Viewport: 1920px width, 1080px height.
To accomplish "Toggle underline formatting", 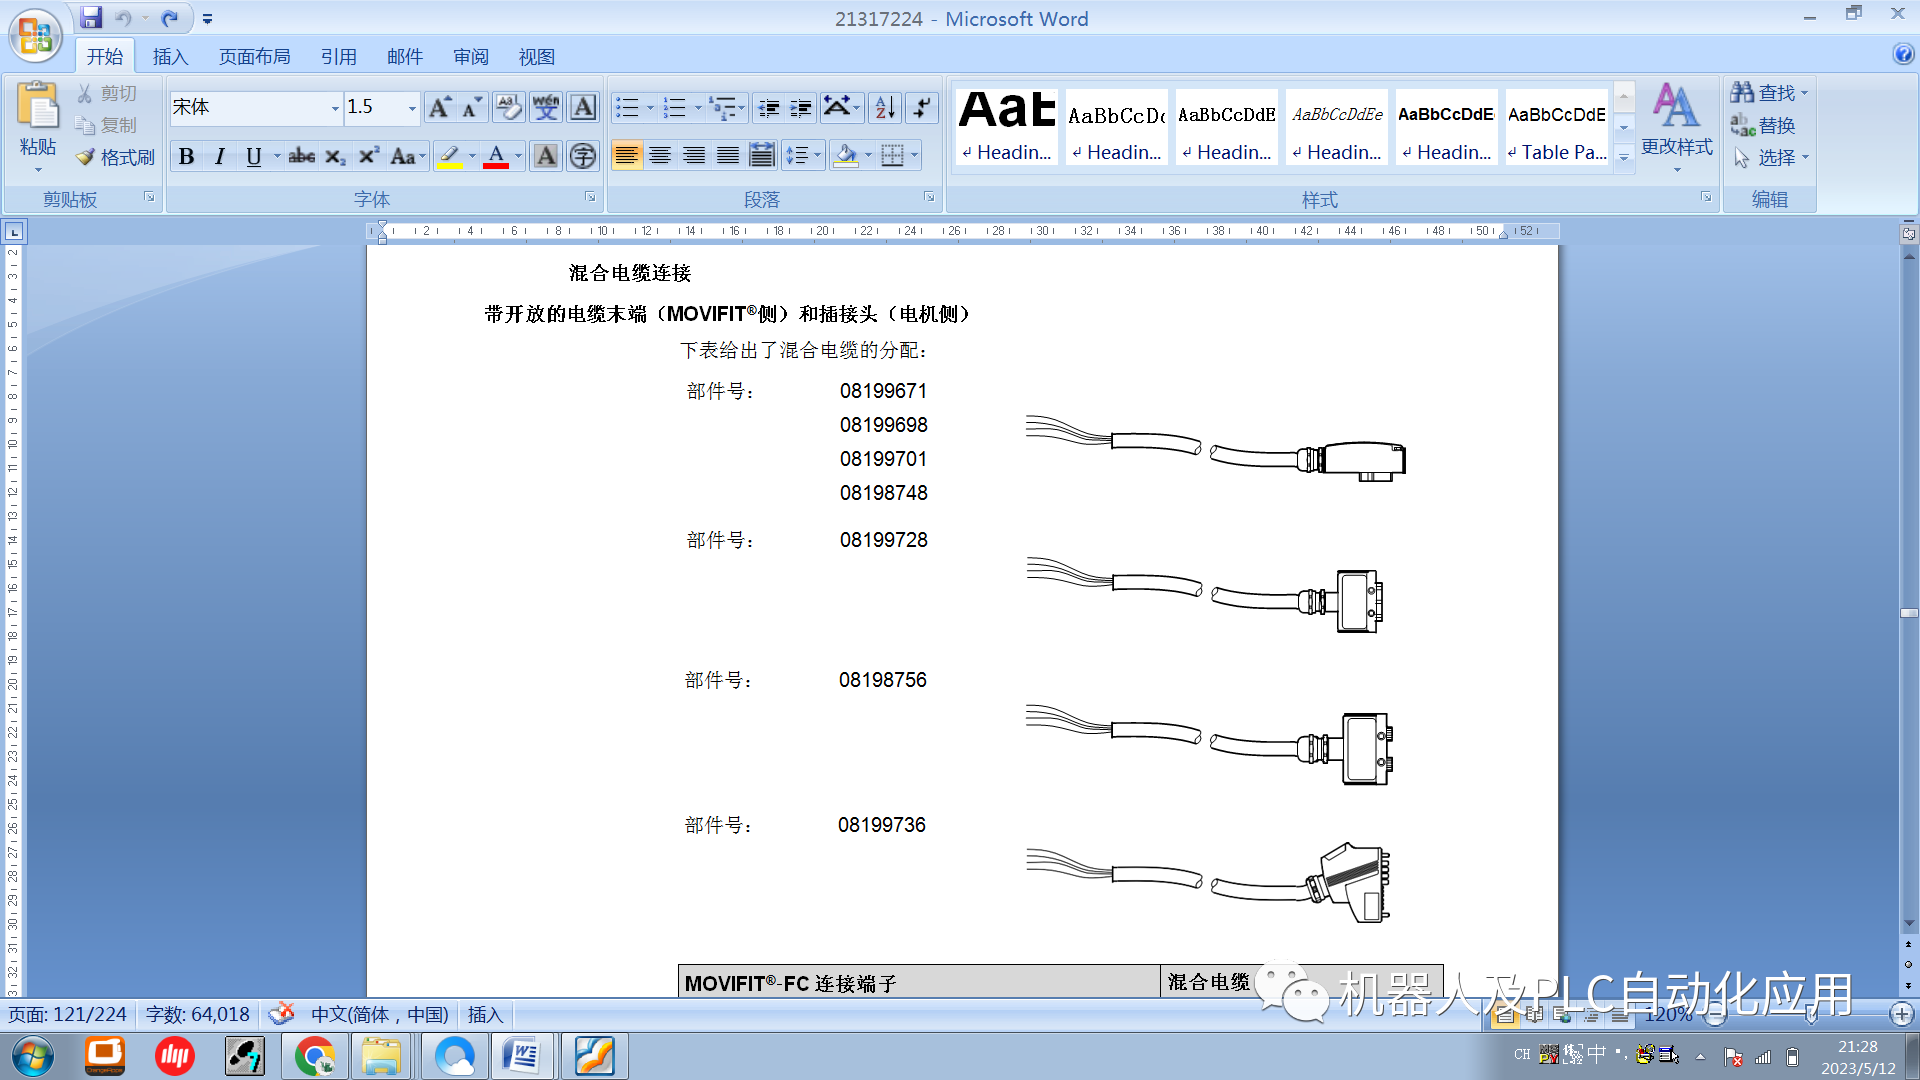I will point(252,157).
